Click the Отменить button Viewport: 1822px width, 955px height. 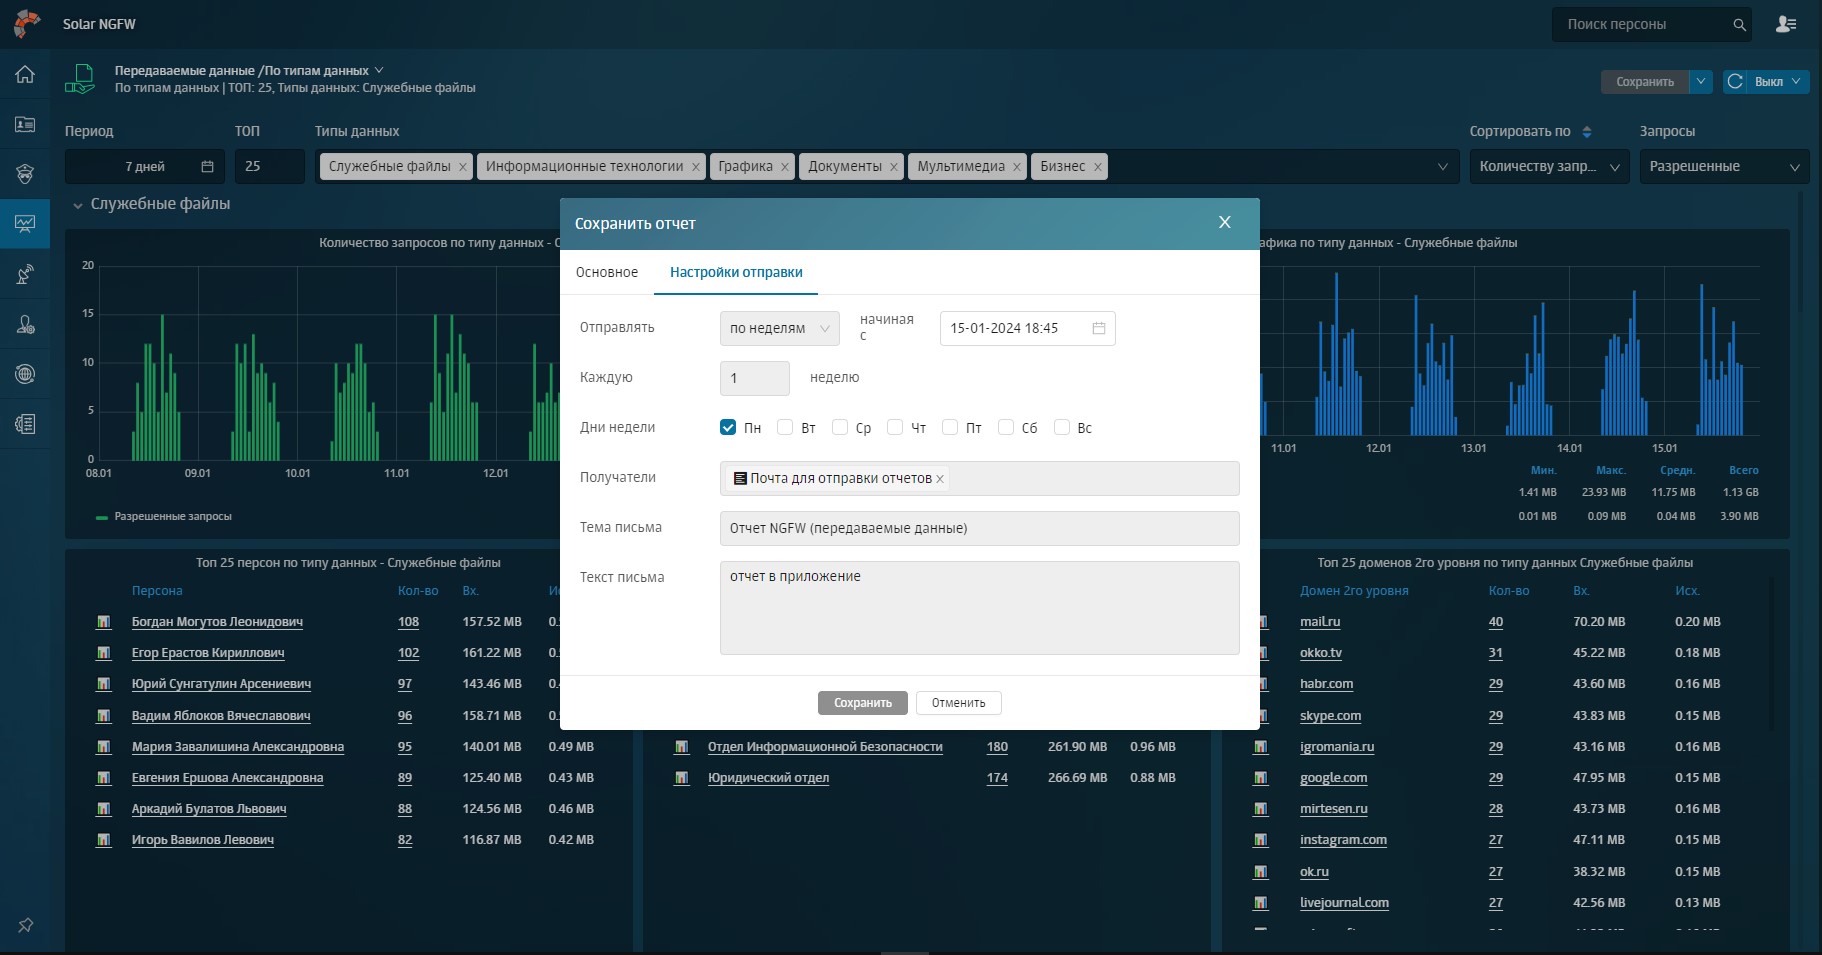point(958,703)
